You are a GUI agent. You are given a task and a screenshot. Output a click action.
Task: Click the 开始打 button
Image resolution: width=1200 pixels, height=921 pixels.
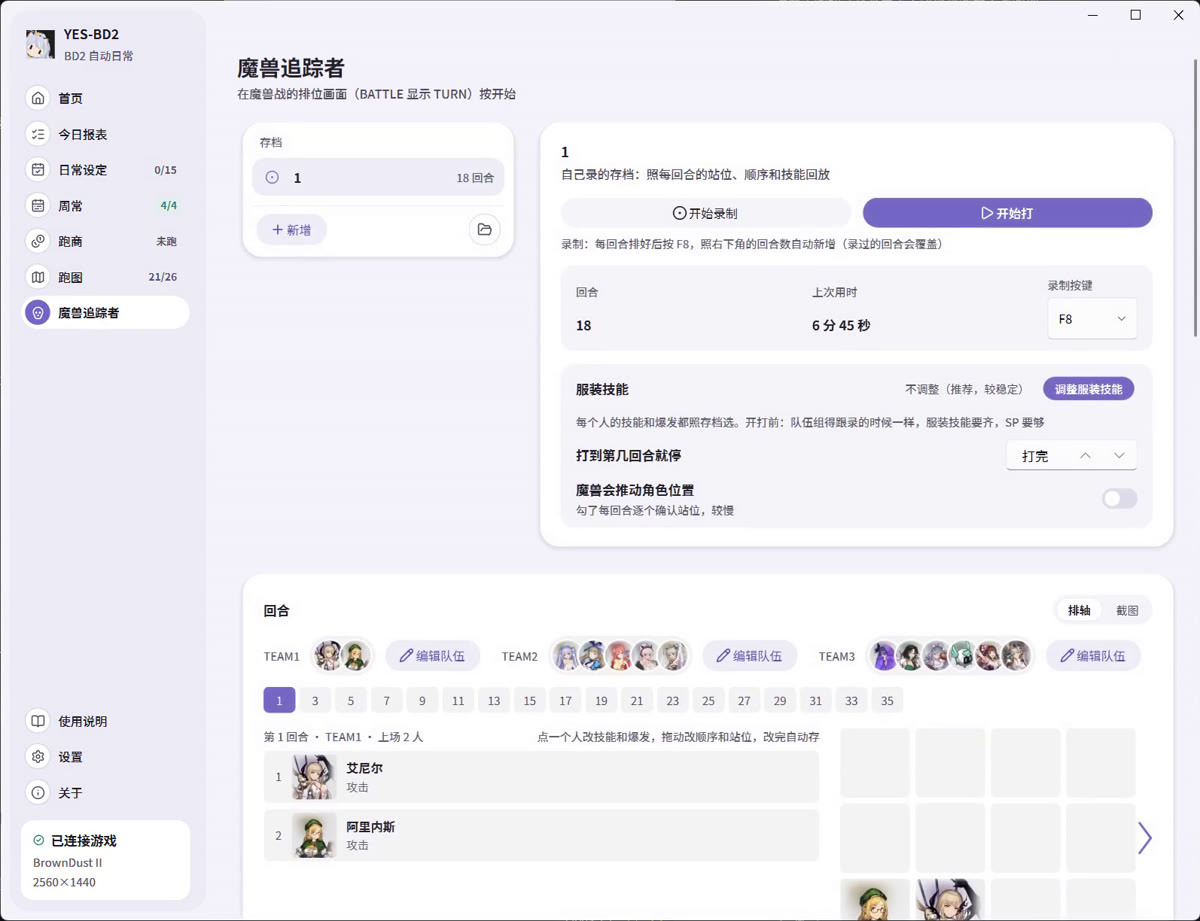coord(1008,213)
